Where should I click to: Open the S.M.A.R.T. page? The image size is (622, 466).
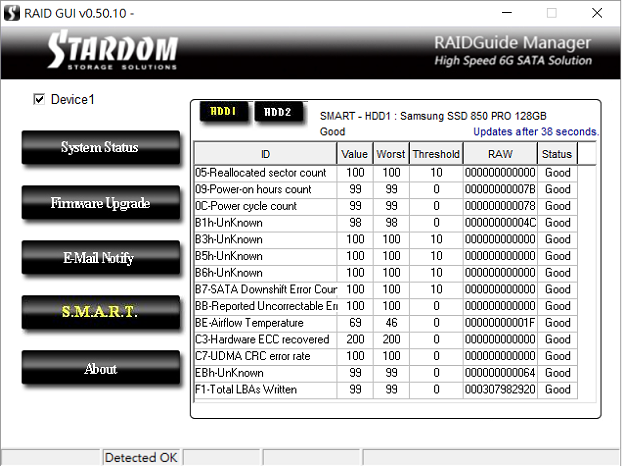pyautogui.click(x=100, y=312)
